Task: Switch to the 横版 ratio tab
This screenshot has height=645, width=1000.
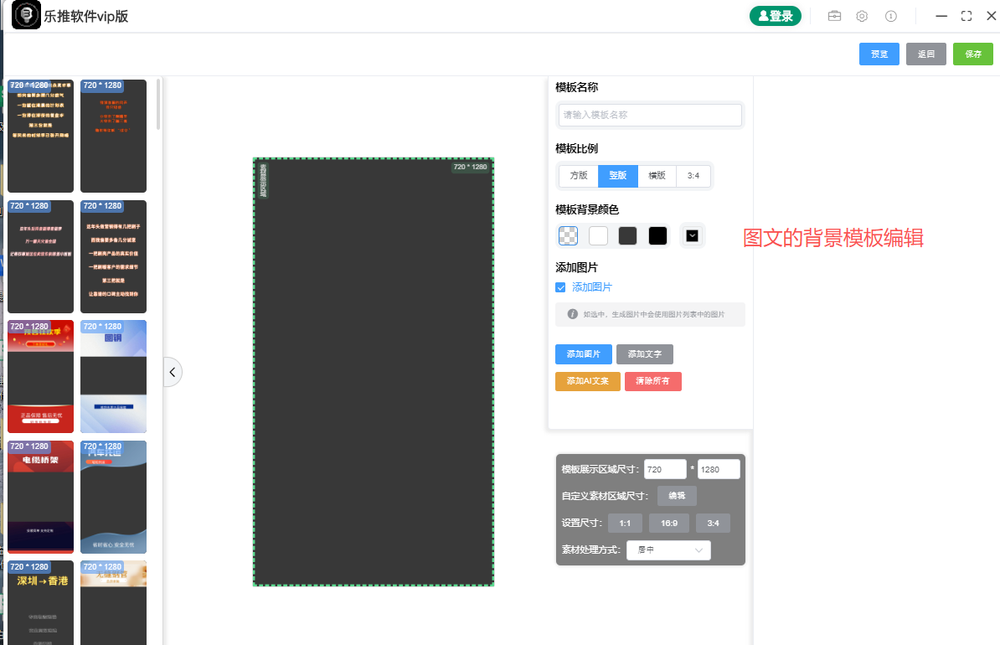Action: 655,175
